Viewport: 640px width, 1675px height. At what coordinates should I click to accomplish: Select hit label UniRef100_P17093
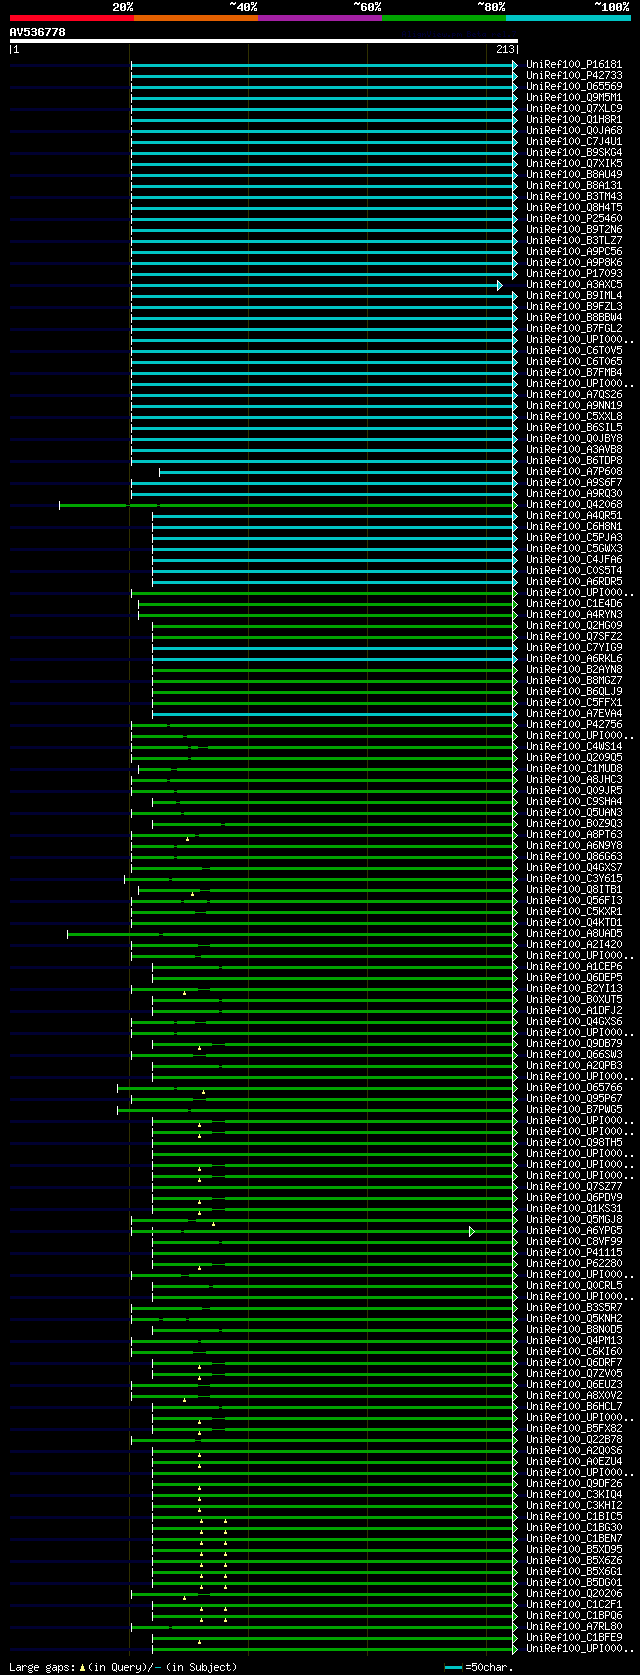coord(574,273)
